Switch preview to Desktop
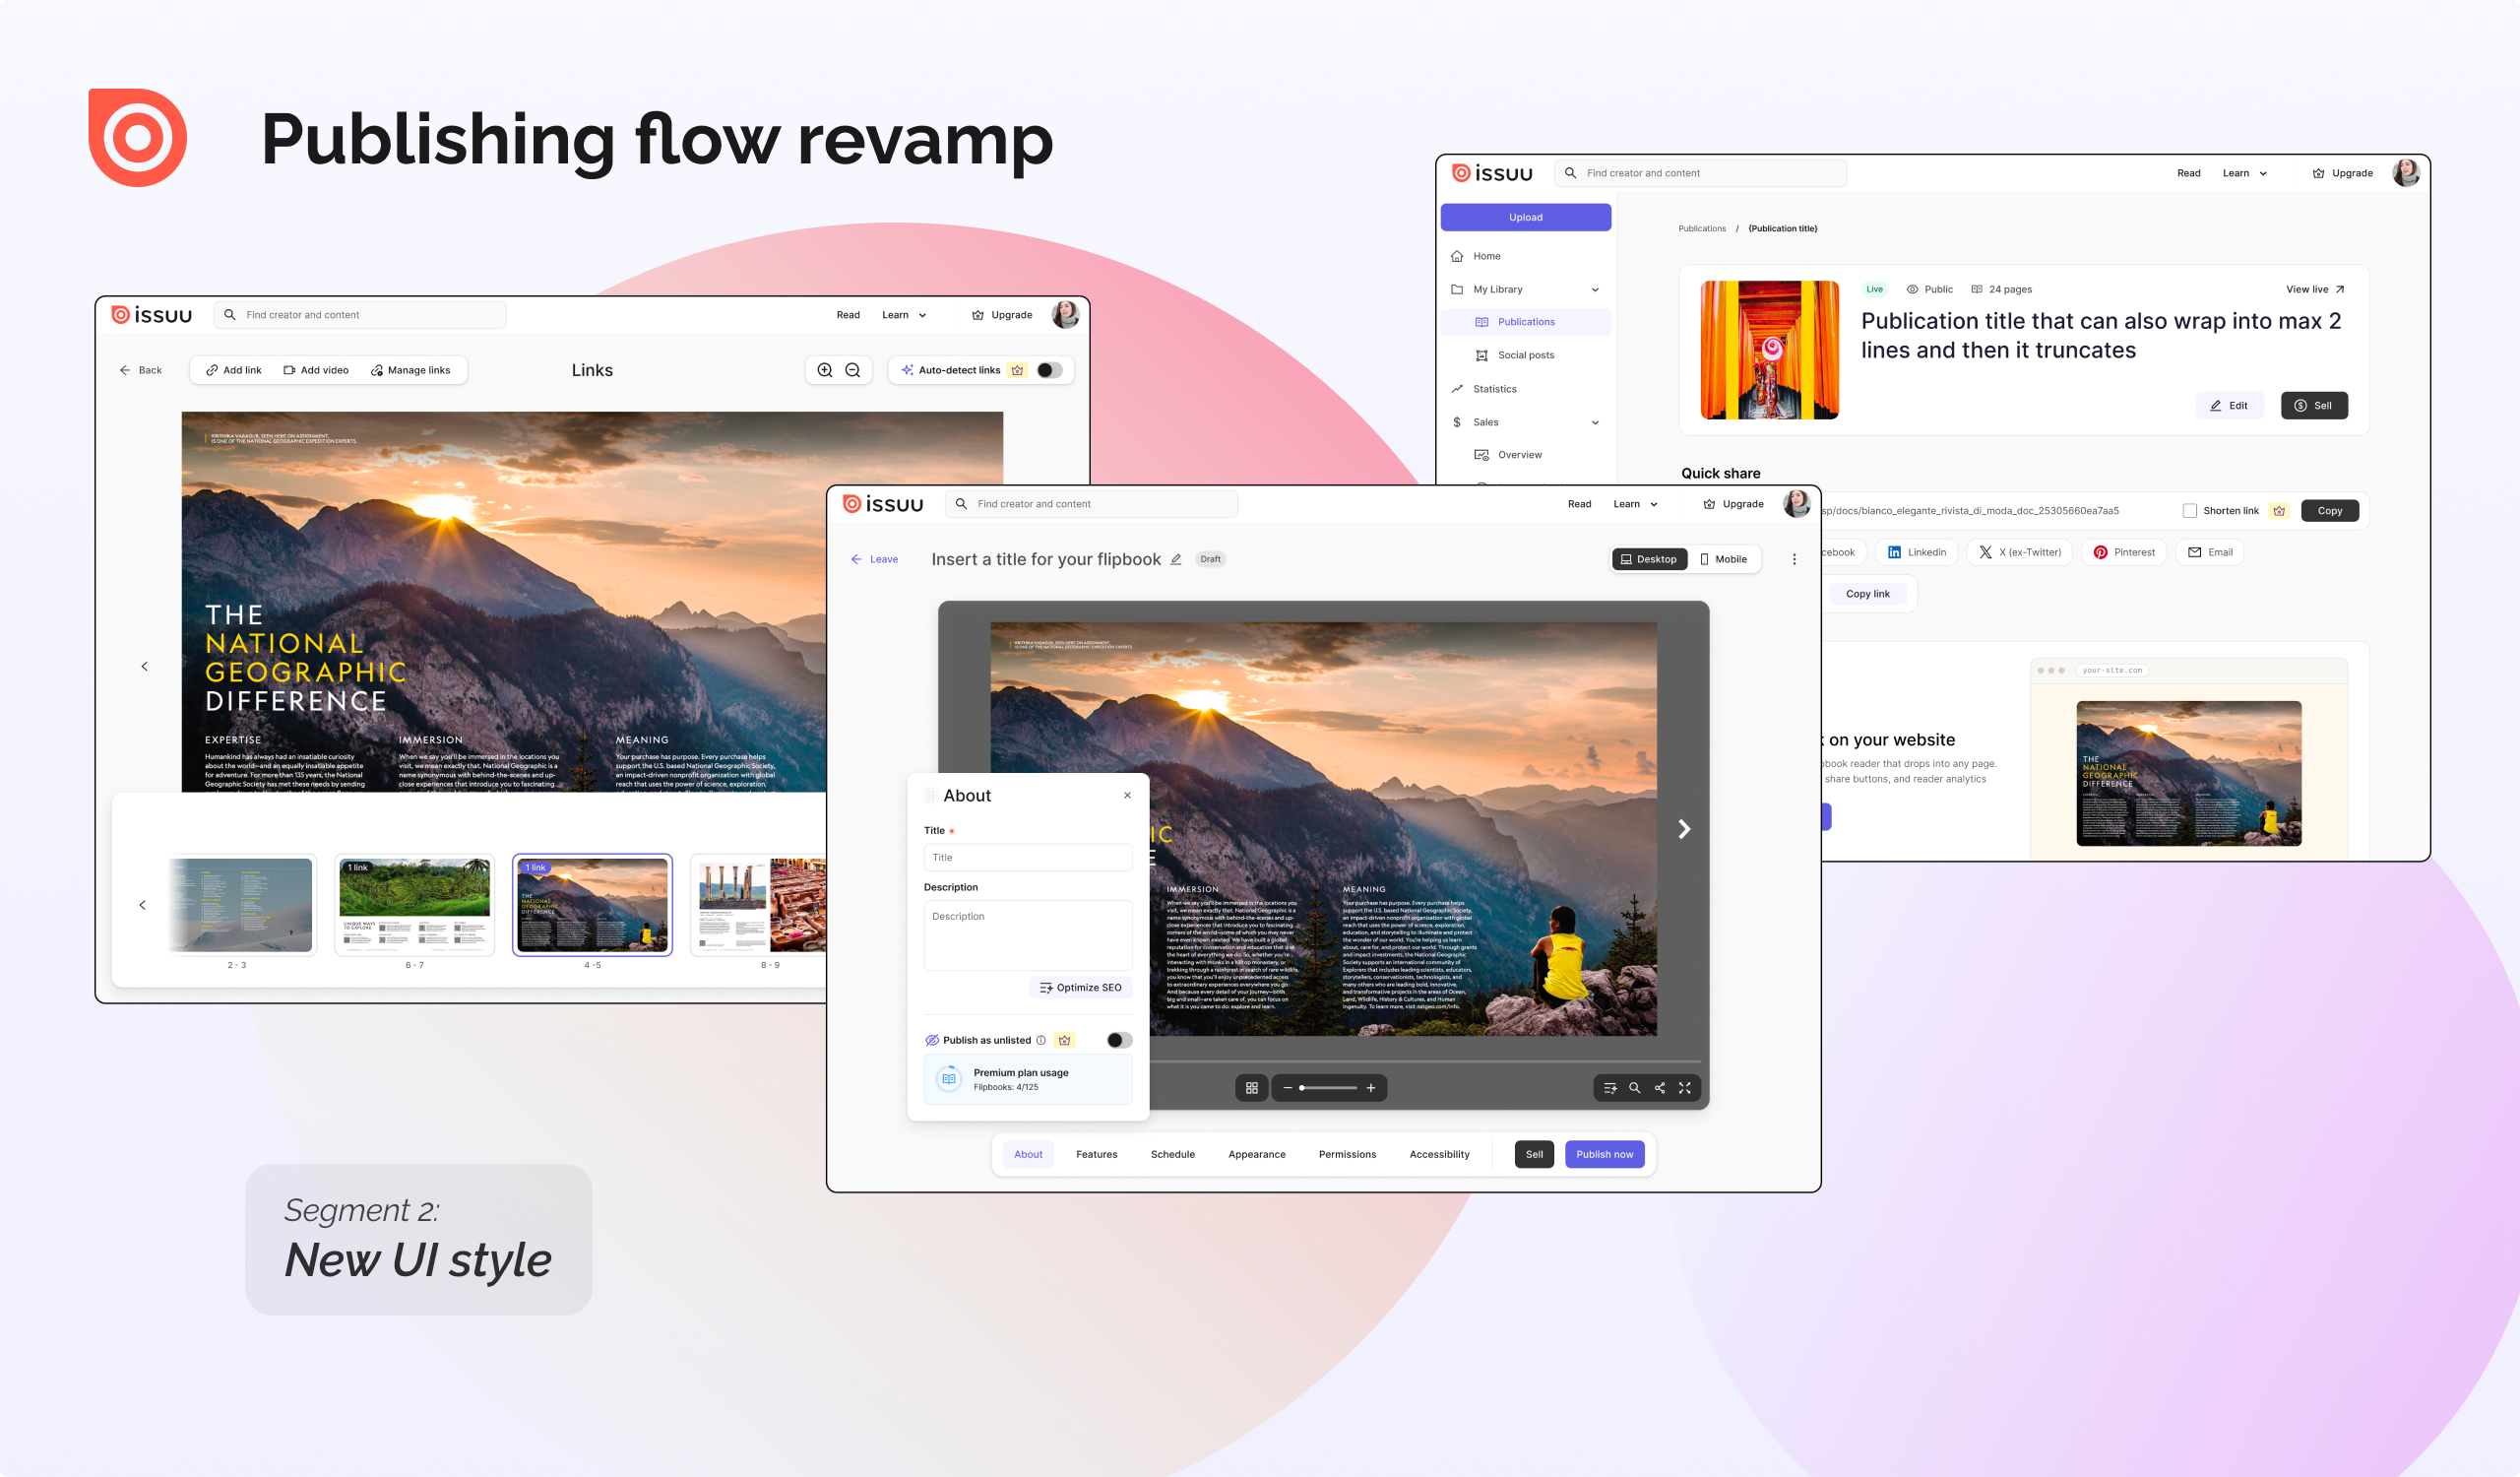2520x1477 pixels. point(1649,559)
